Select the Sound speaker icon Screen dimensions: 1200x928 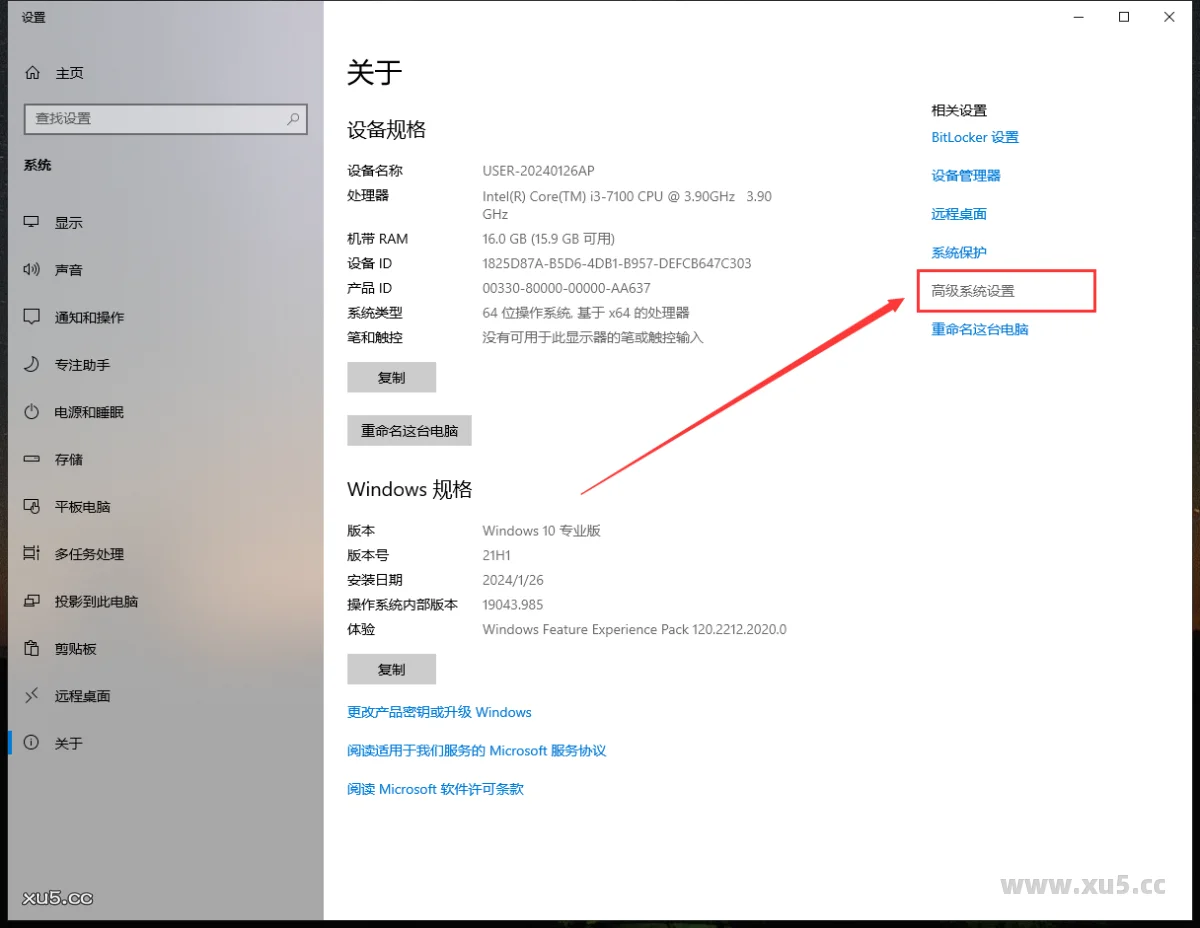32,270
